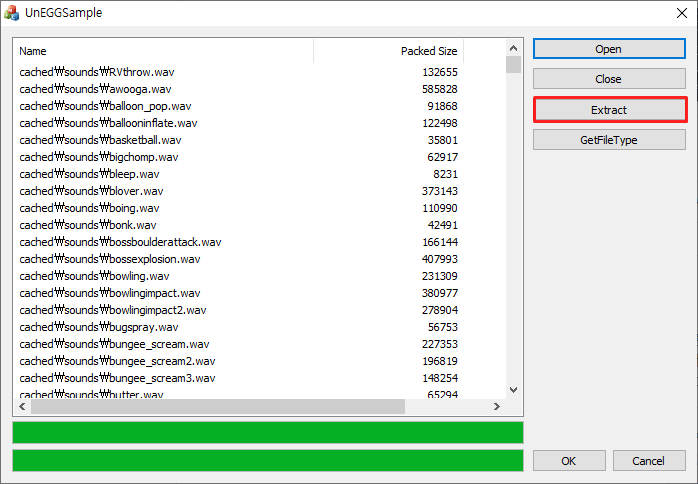Click packed size value 8231
The width and height of the screenshot is (698, 484).
click(446, 174)
